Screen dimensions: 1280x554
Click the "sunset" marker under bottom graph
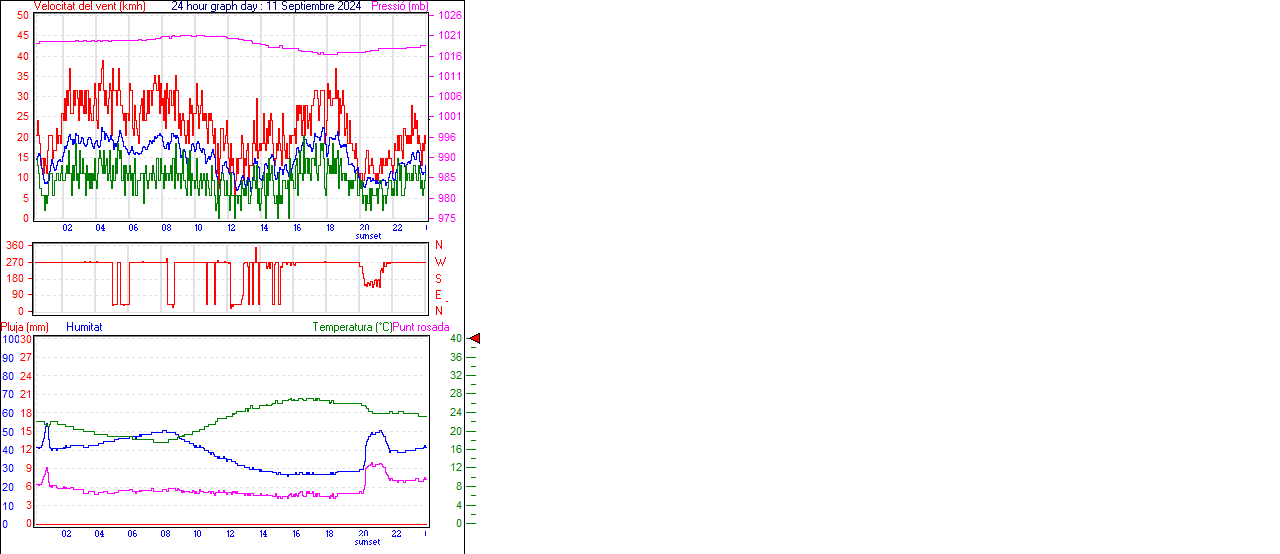(367, 542)
